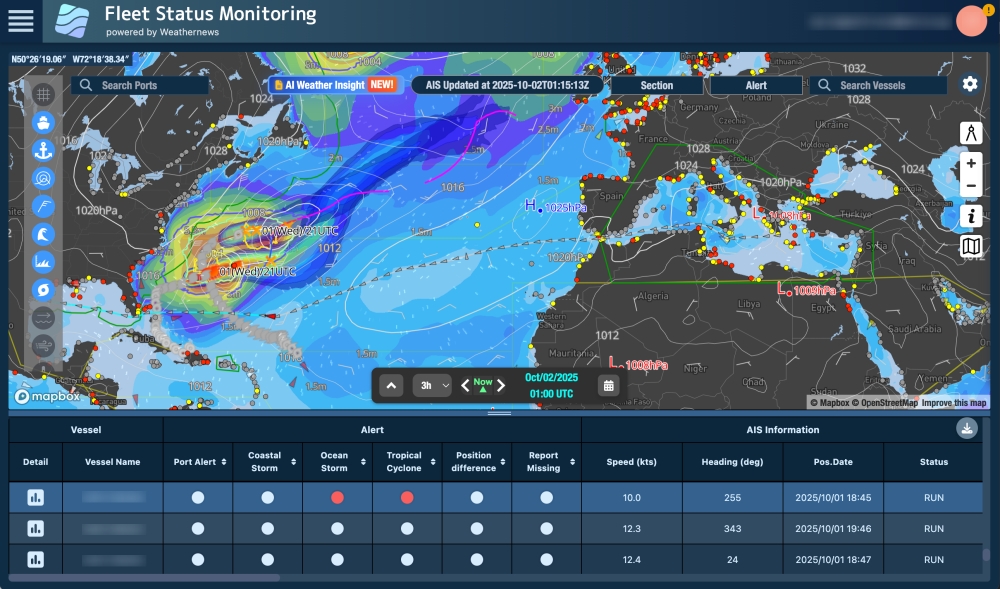Click the AI Weather Insight button
Viewport: 1000px width, 589px height.
pyautogui.click(x=334, y=85)
